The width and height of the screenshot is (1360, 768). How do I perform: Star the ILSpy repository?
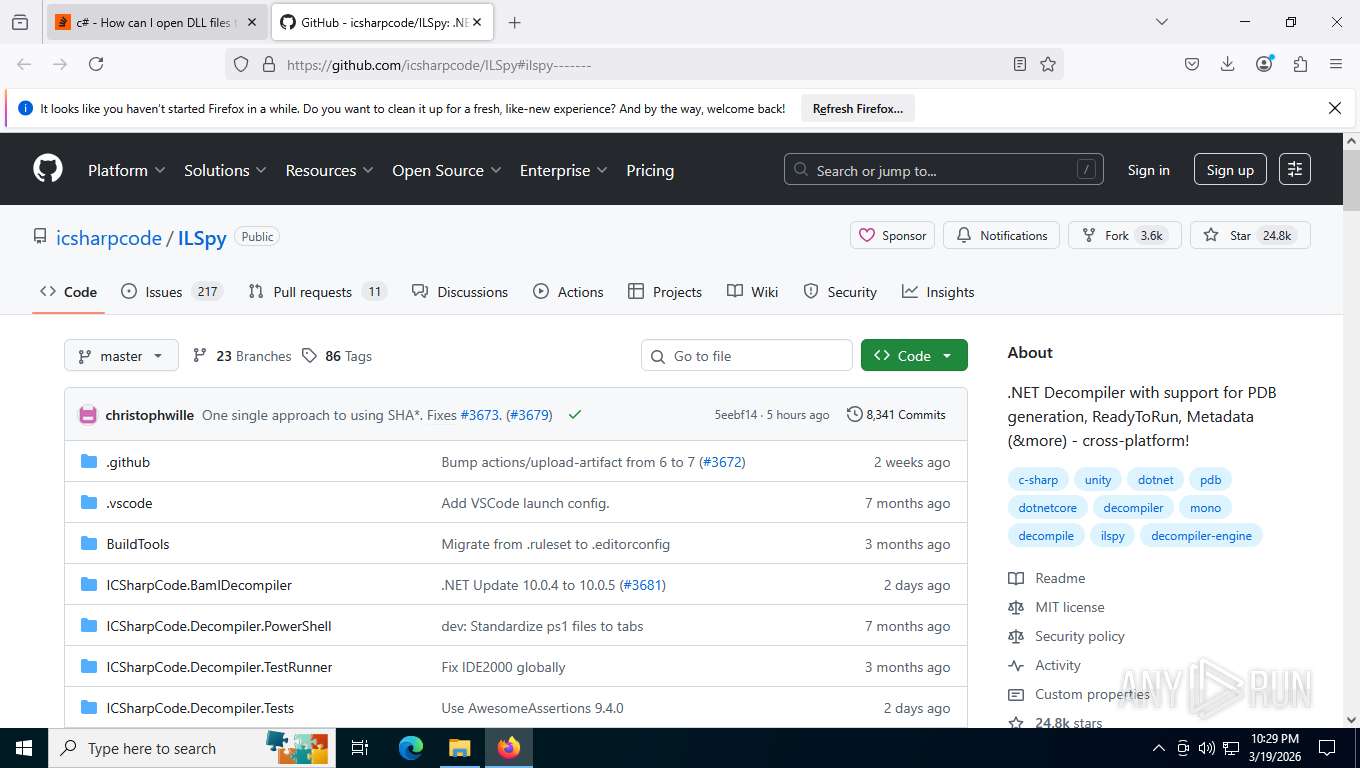click(1250, 236)
